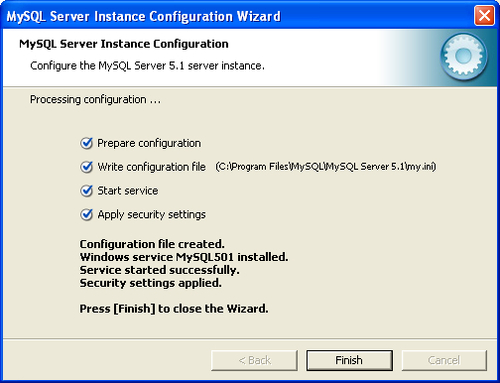The height and width of the screenshot is (383, 500).
Task: Click the gear icon in the header
Action: click(463, 56)
